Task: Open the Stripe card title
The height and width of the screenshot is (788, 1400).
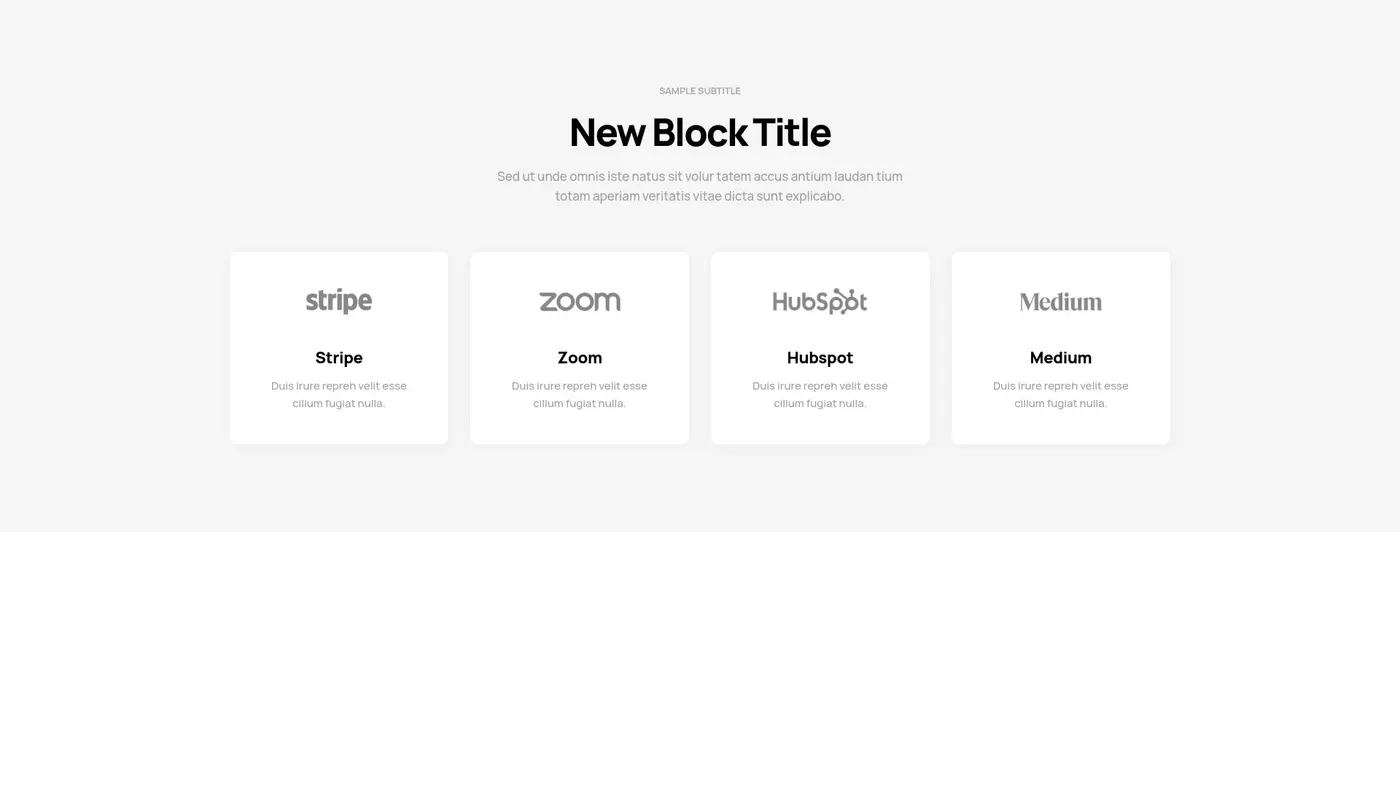Action: (x=339, y=358)
